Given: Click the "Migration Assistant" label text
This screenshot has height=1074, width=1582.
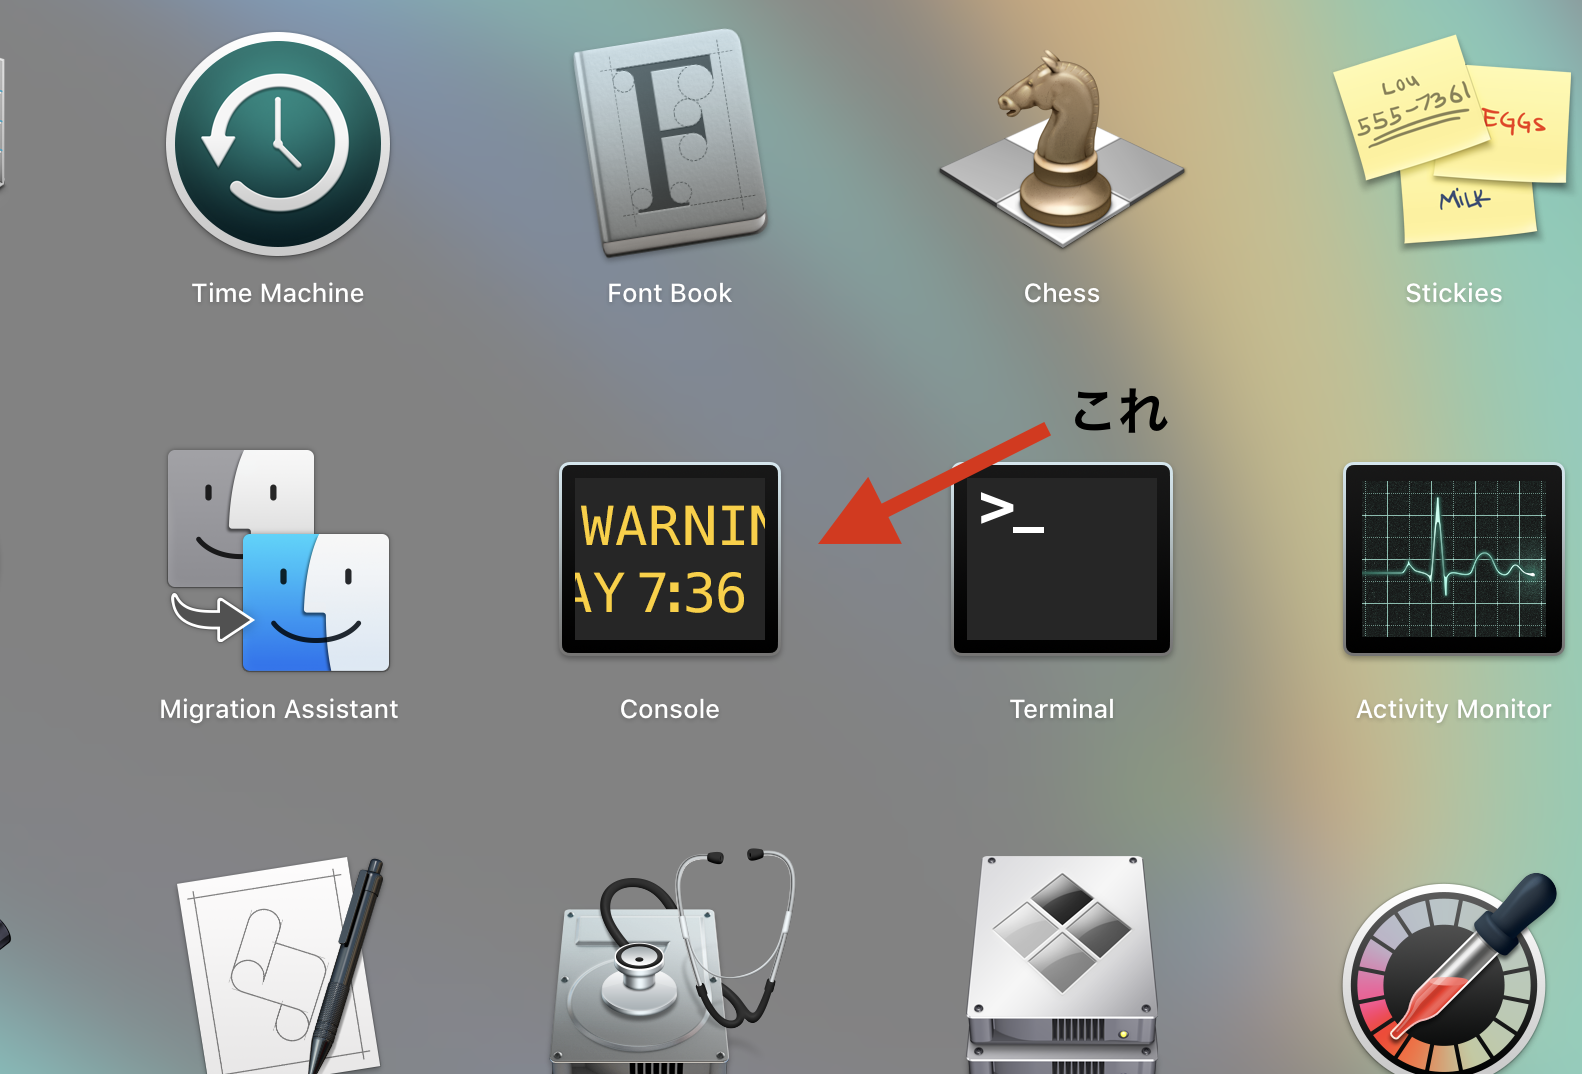Looking at the screenshot, I should (279, 709).
